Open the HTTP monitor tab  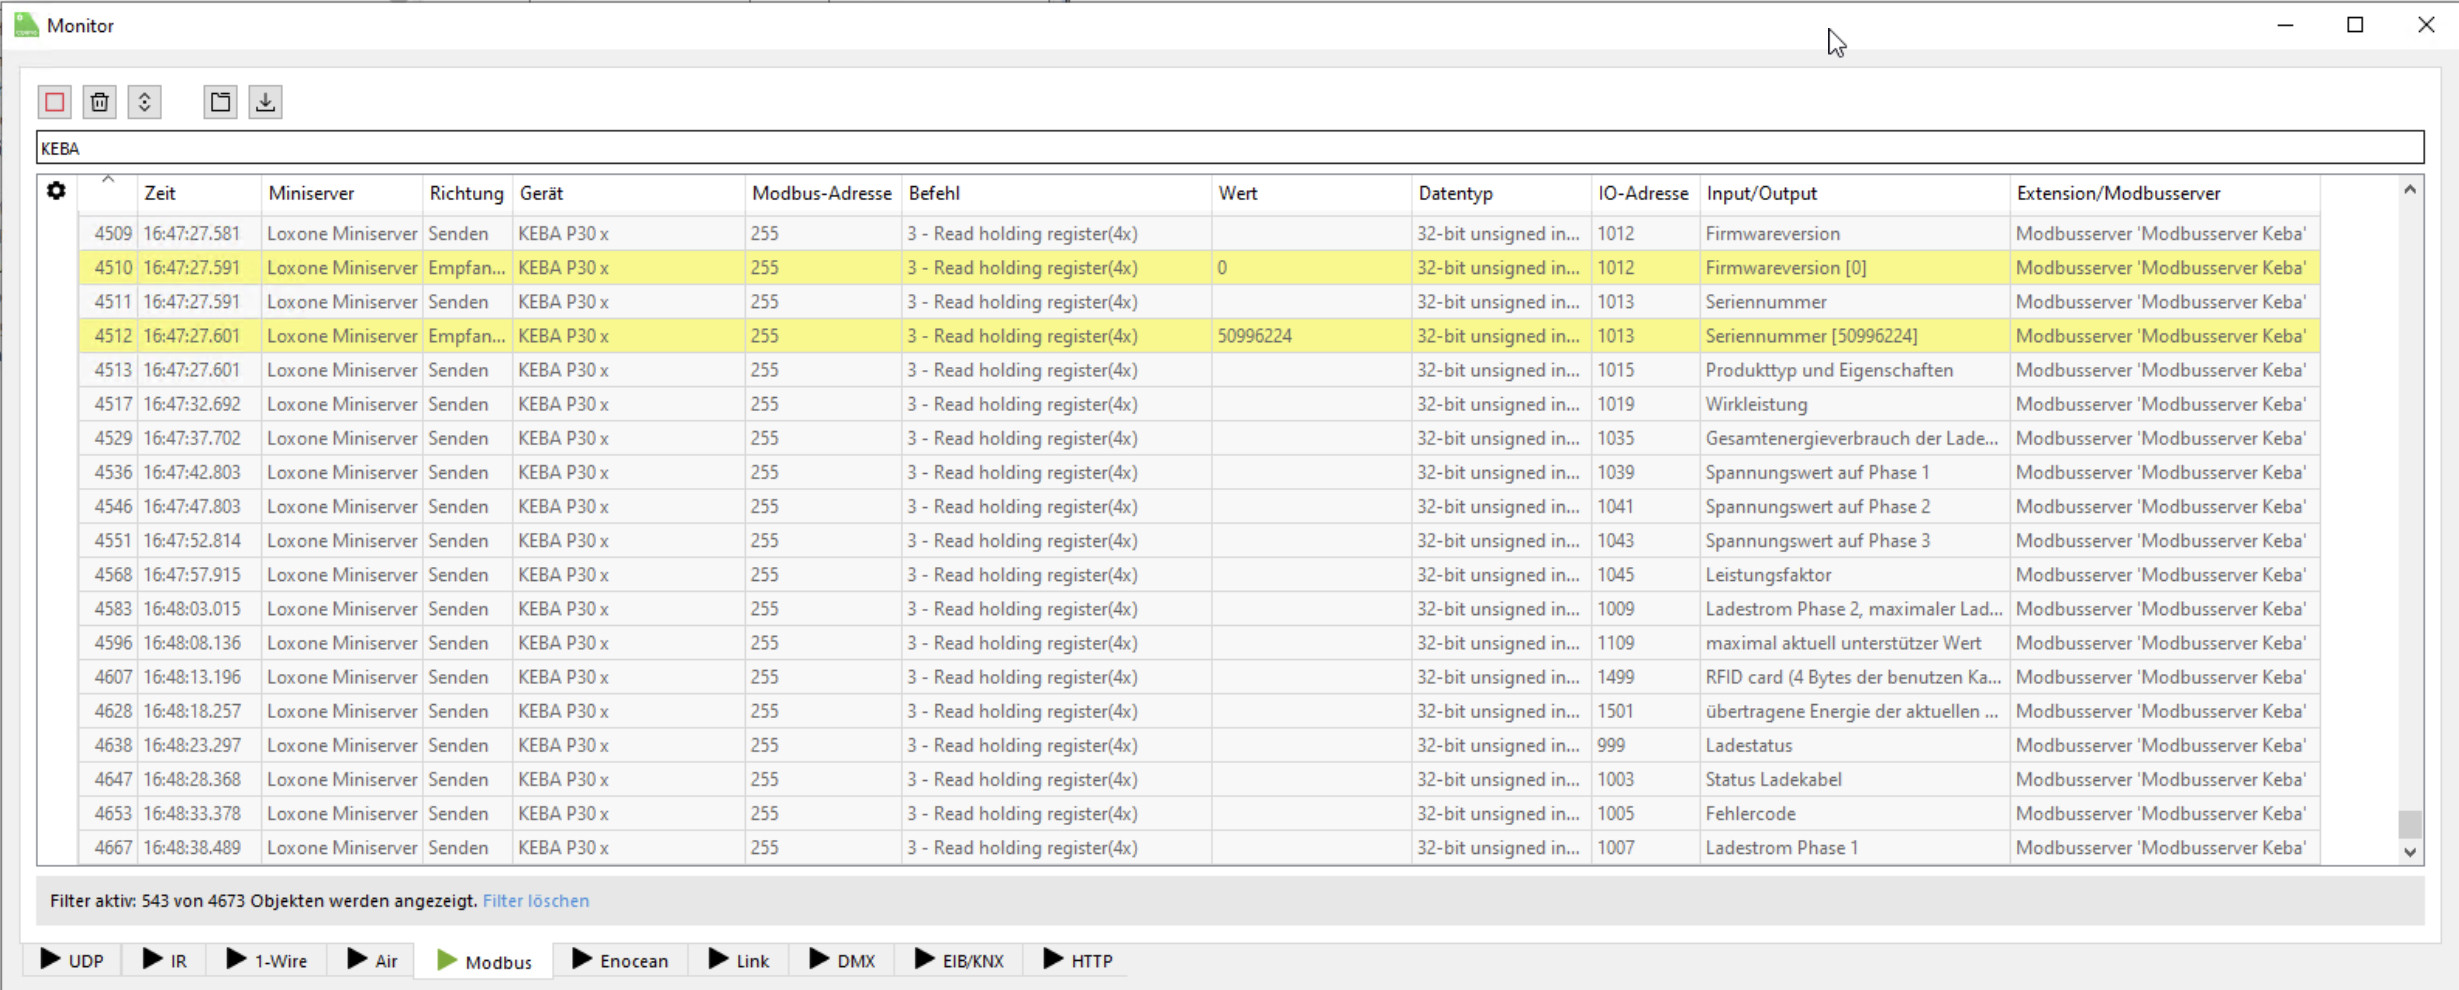coord(1078,960)
